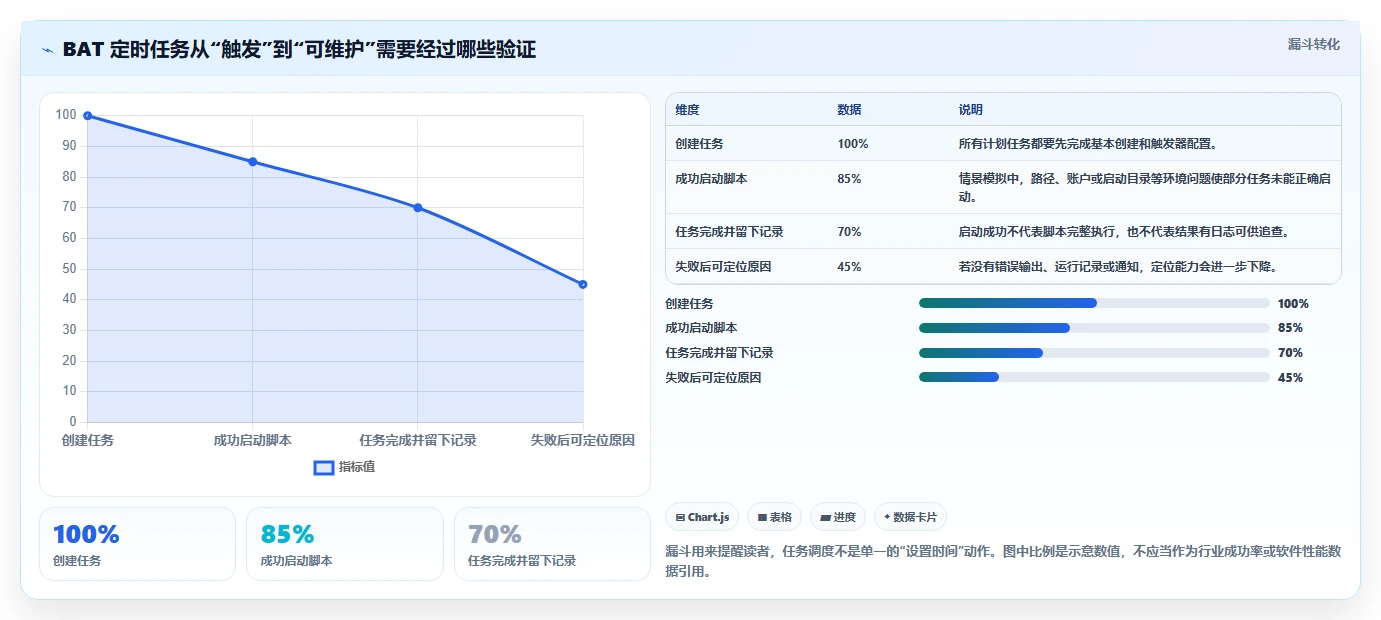The width and height of the screenshot is (1381, 620).
Task: Click the 85% value in the table
Action: tap(849, 179)
